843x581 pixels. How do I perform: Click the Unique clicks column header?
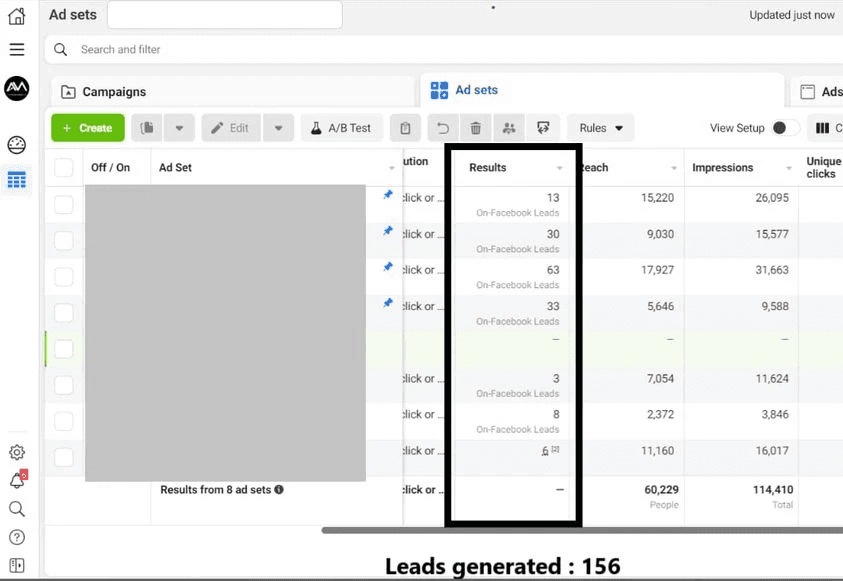coord(823,168)
